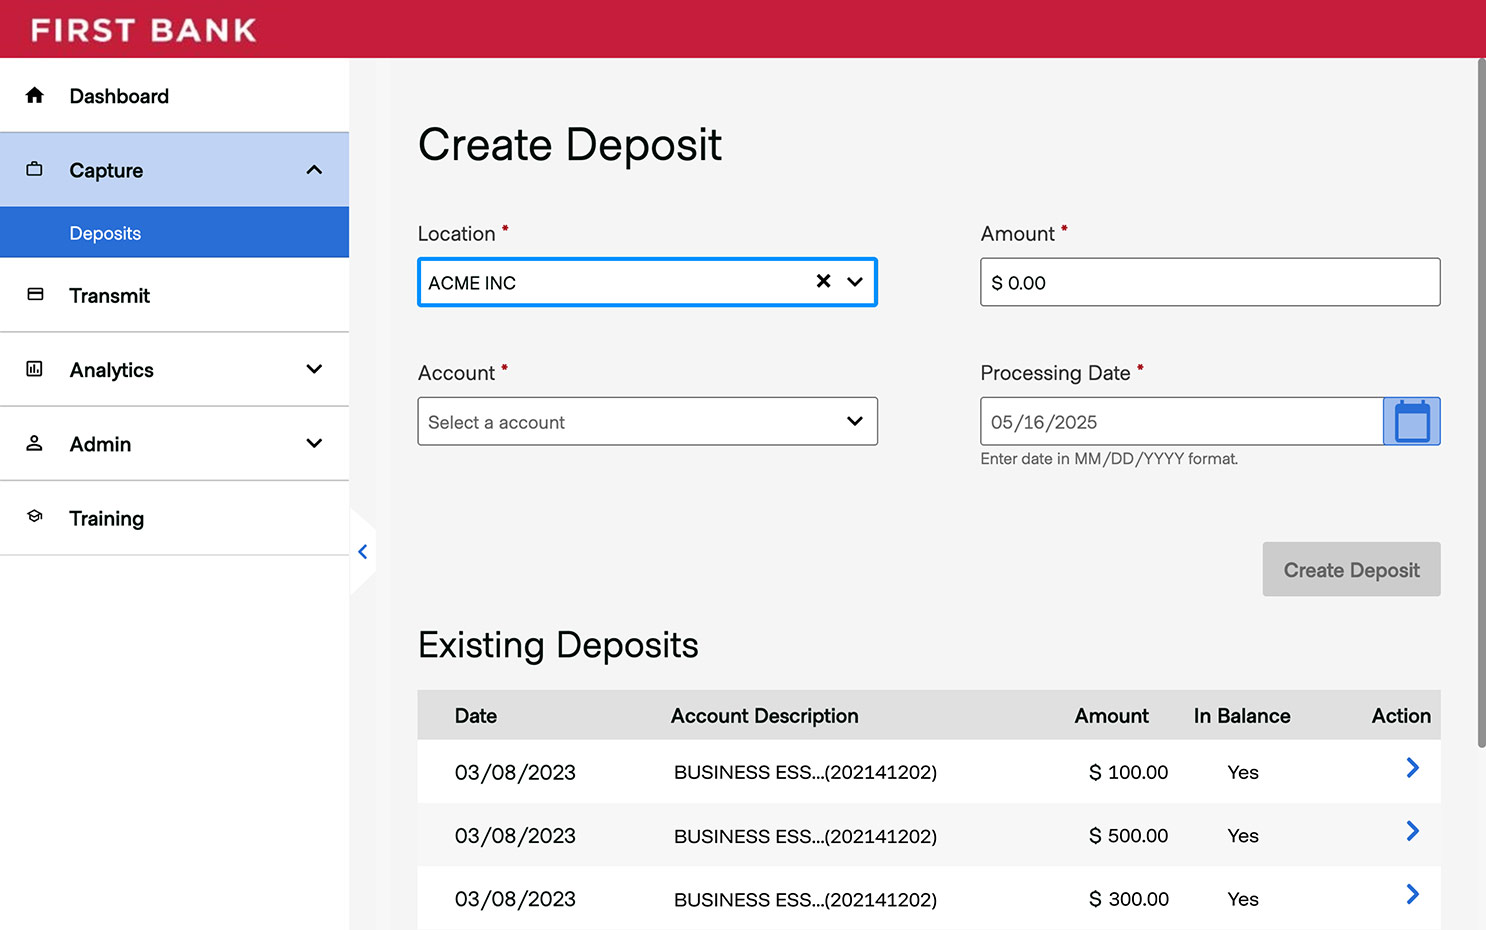Select Deposits submenu item
Viewport: 1486px width, 930px height.
[x=174, y=232]
